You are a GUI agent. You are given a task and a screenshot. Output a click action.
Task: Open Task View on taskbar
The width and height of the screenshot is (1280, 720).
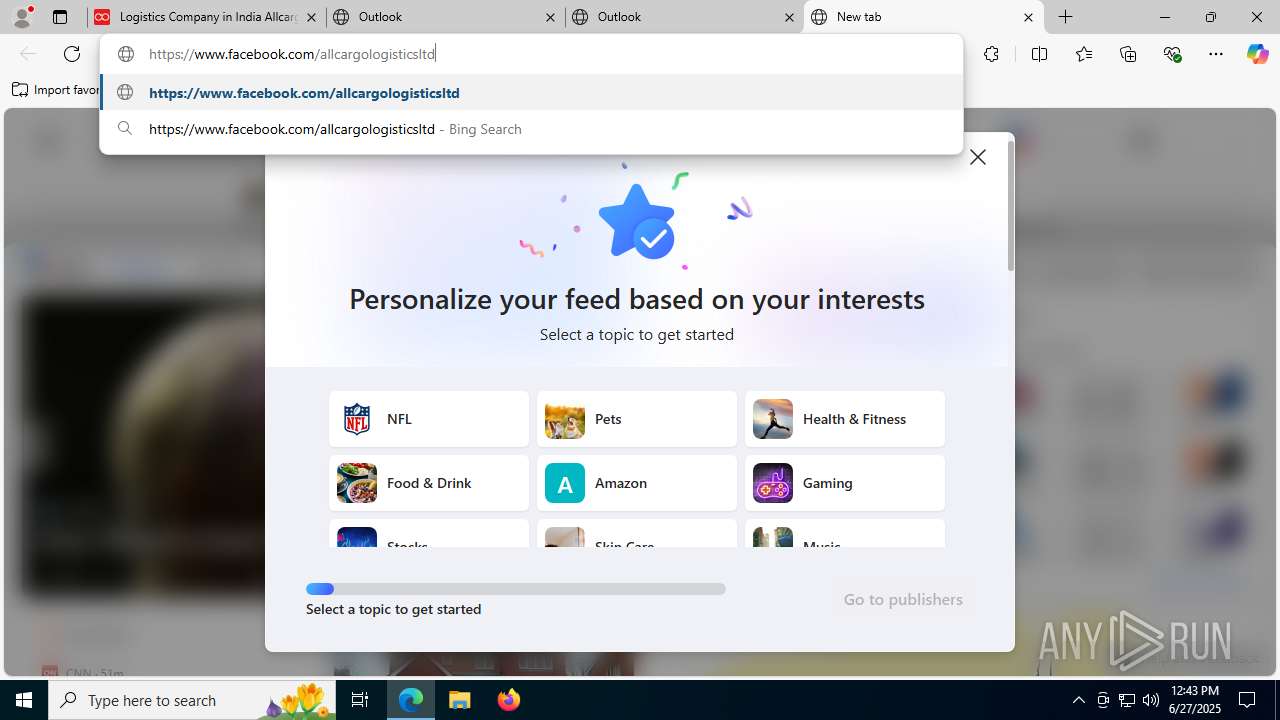click(x=360, y=700)
